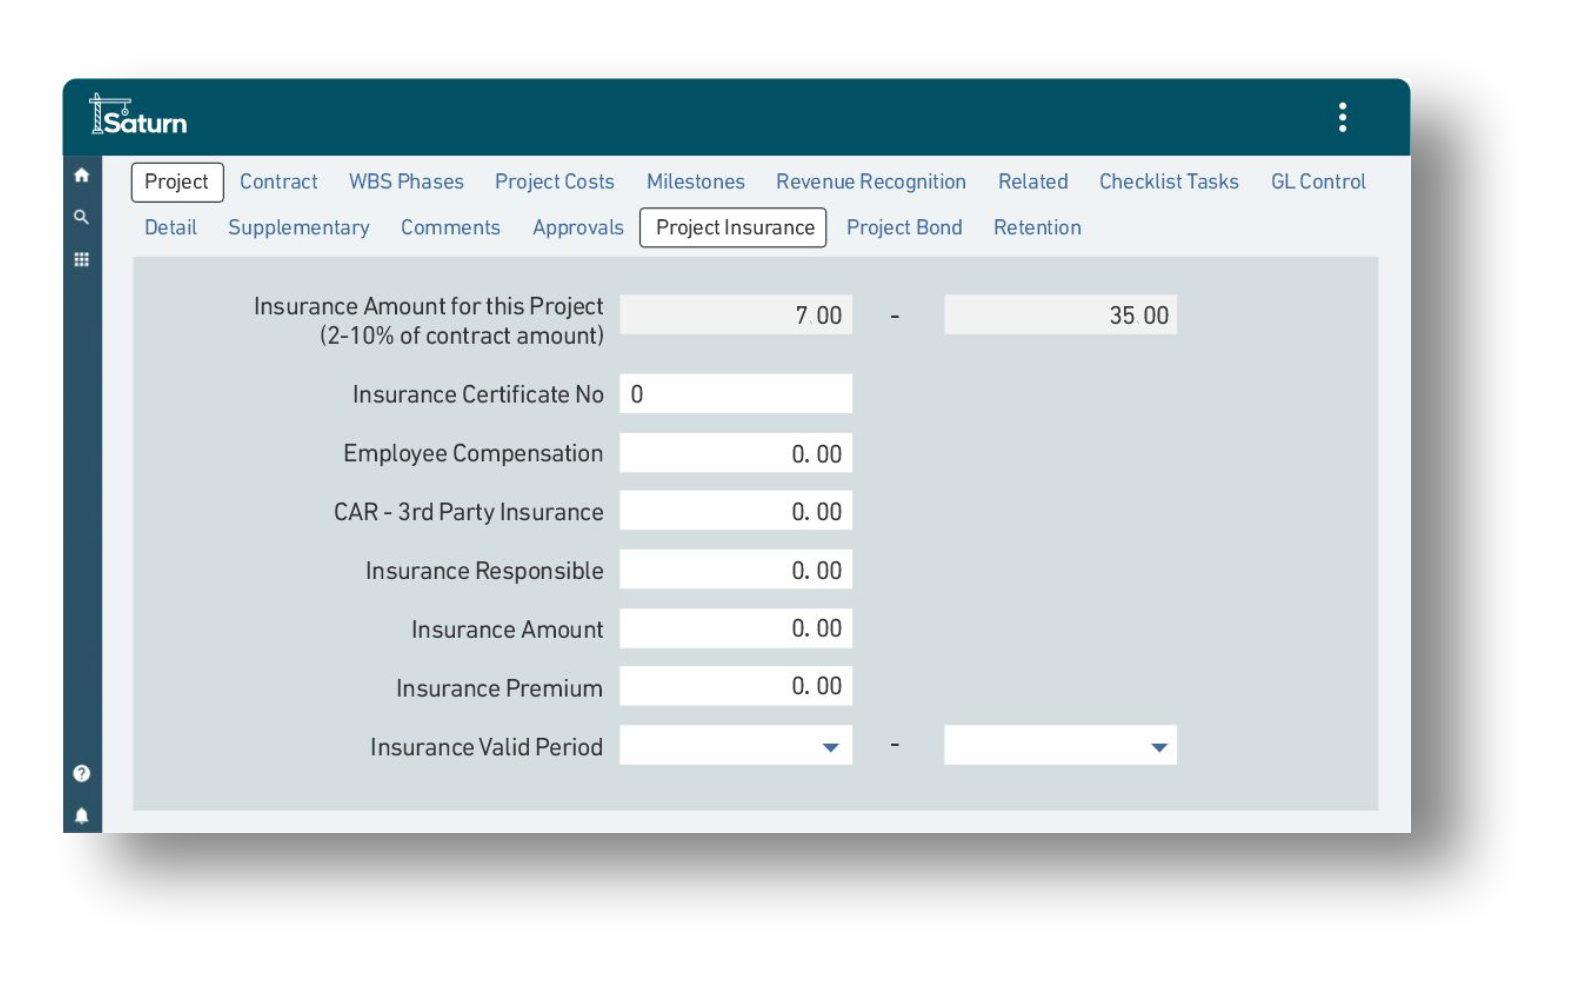This screenshot has width=1576, height=982.
Task: Open search from the sidebar magnifier icon
Action: [x=82, y=217]
